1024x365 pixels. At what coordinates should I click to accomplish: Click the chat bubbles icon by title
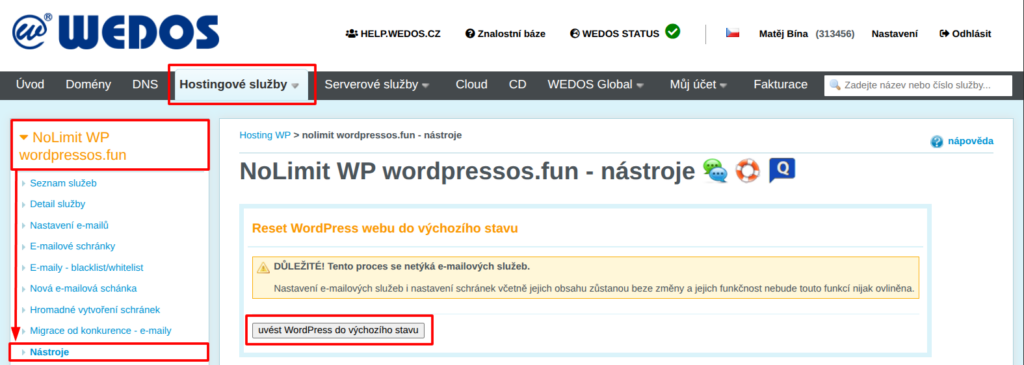coord(714,171)
